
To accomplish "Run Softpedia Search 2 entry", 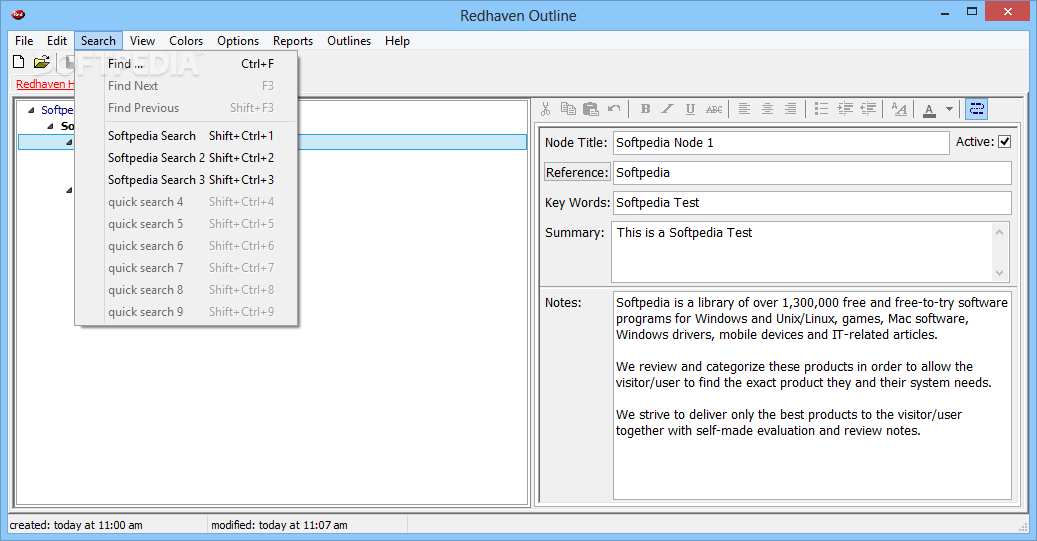I will [187, 157].
